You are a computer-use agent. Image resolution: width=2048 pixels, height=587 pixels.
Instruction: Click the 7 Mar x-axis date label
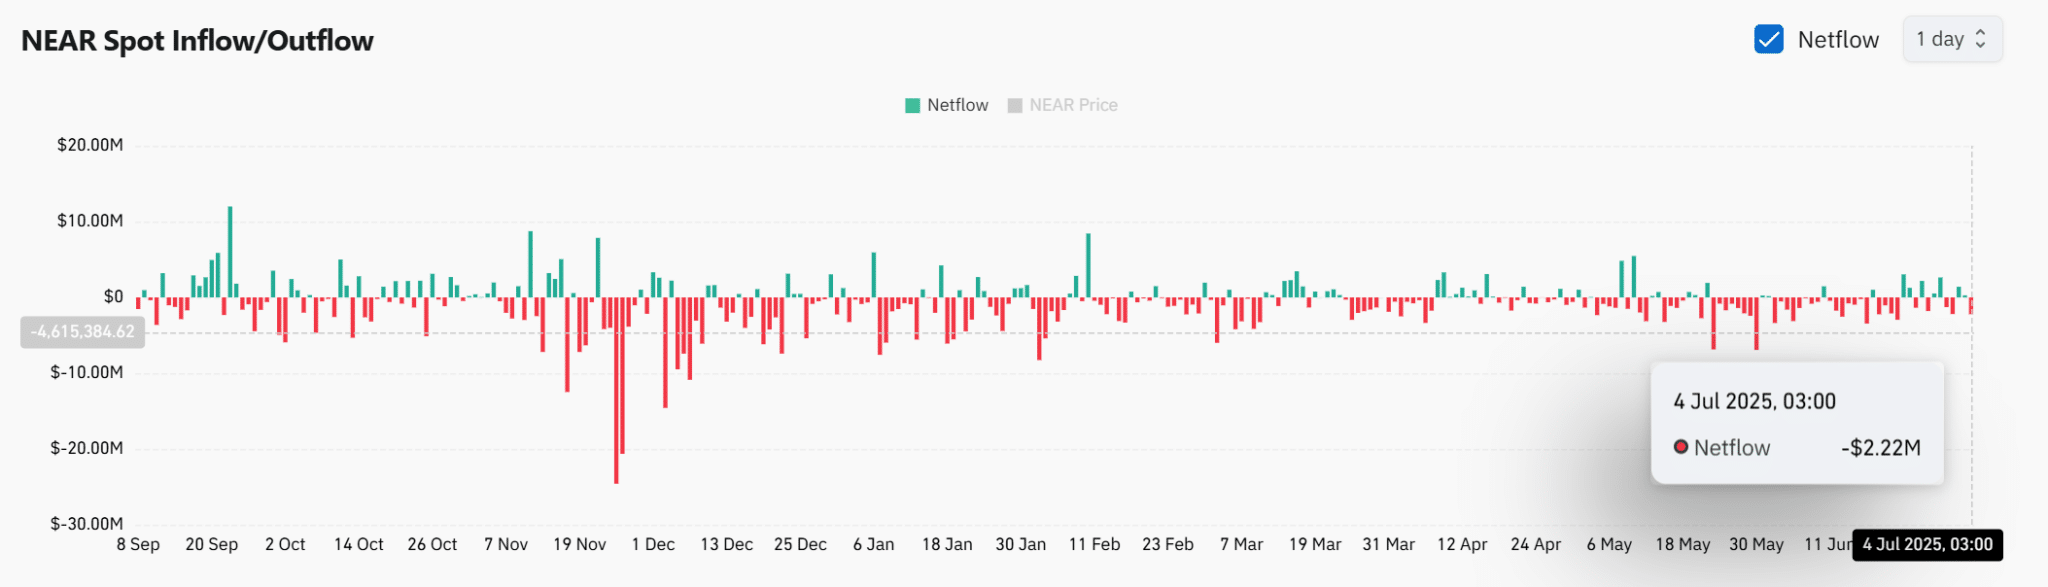[x=1241, y=545]
